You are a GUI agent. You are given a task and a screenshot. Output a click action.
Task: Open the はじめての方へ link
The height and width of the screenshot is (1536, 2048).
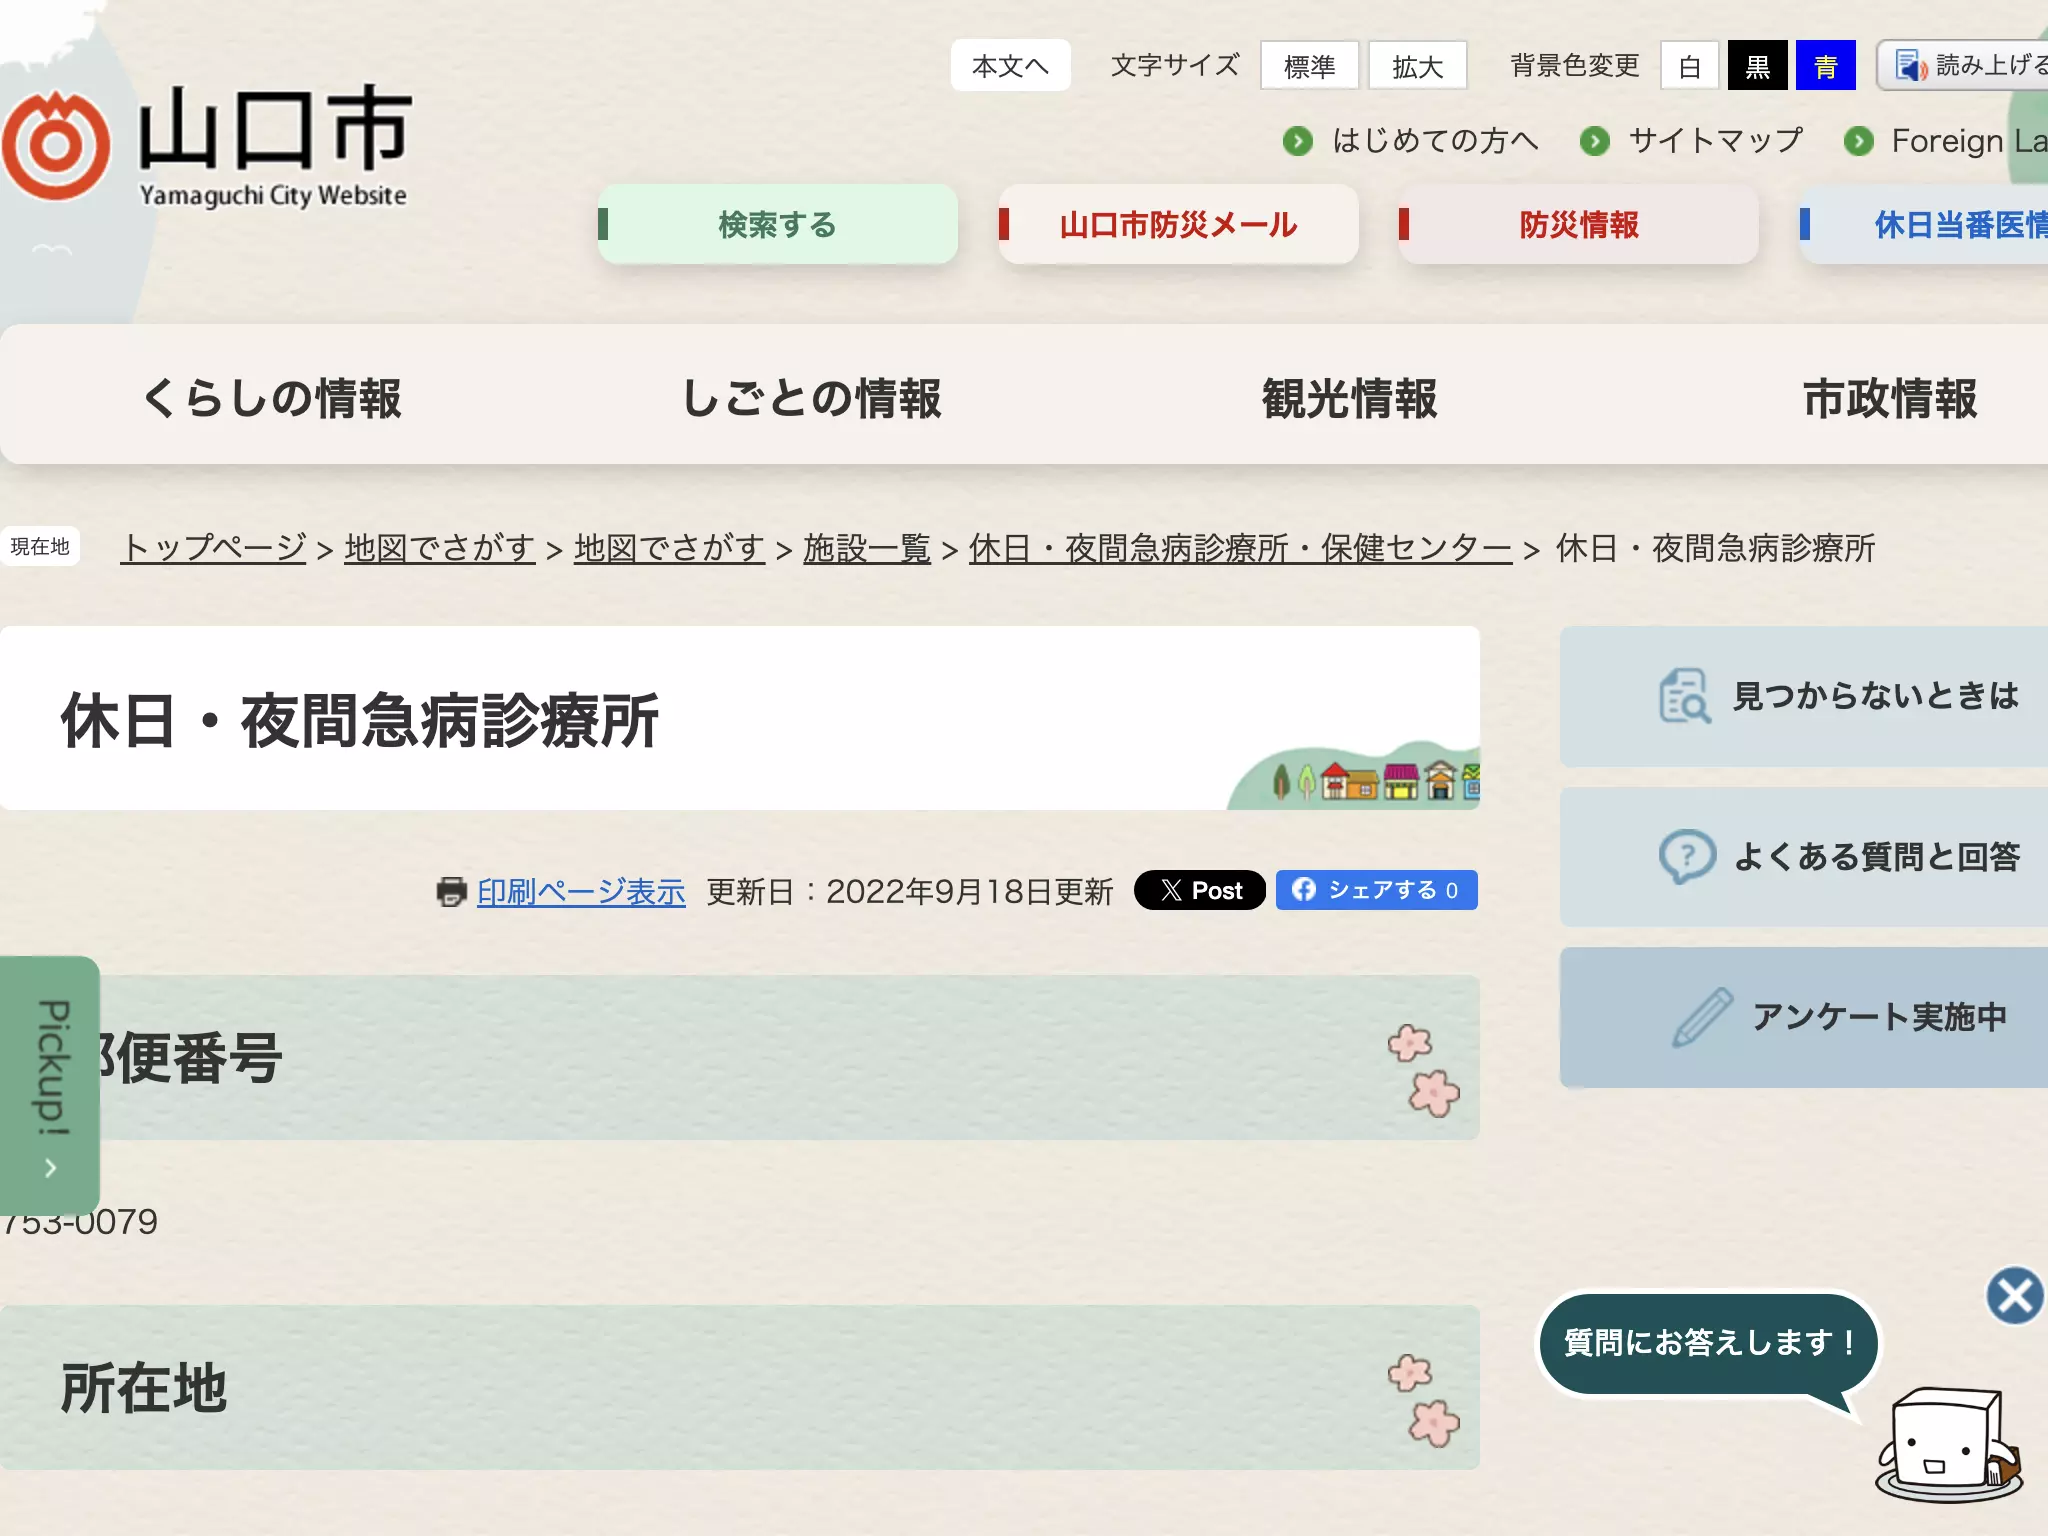(x=1435, y=141)
